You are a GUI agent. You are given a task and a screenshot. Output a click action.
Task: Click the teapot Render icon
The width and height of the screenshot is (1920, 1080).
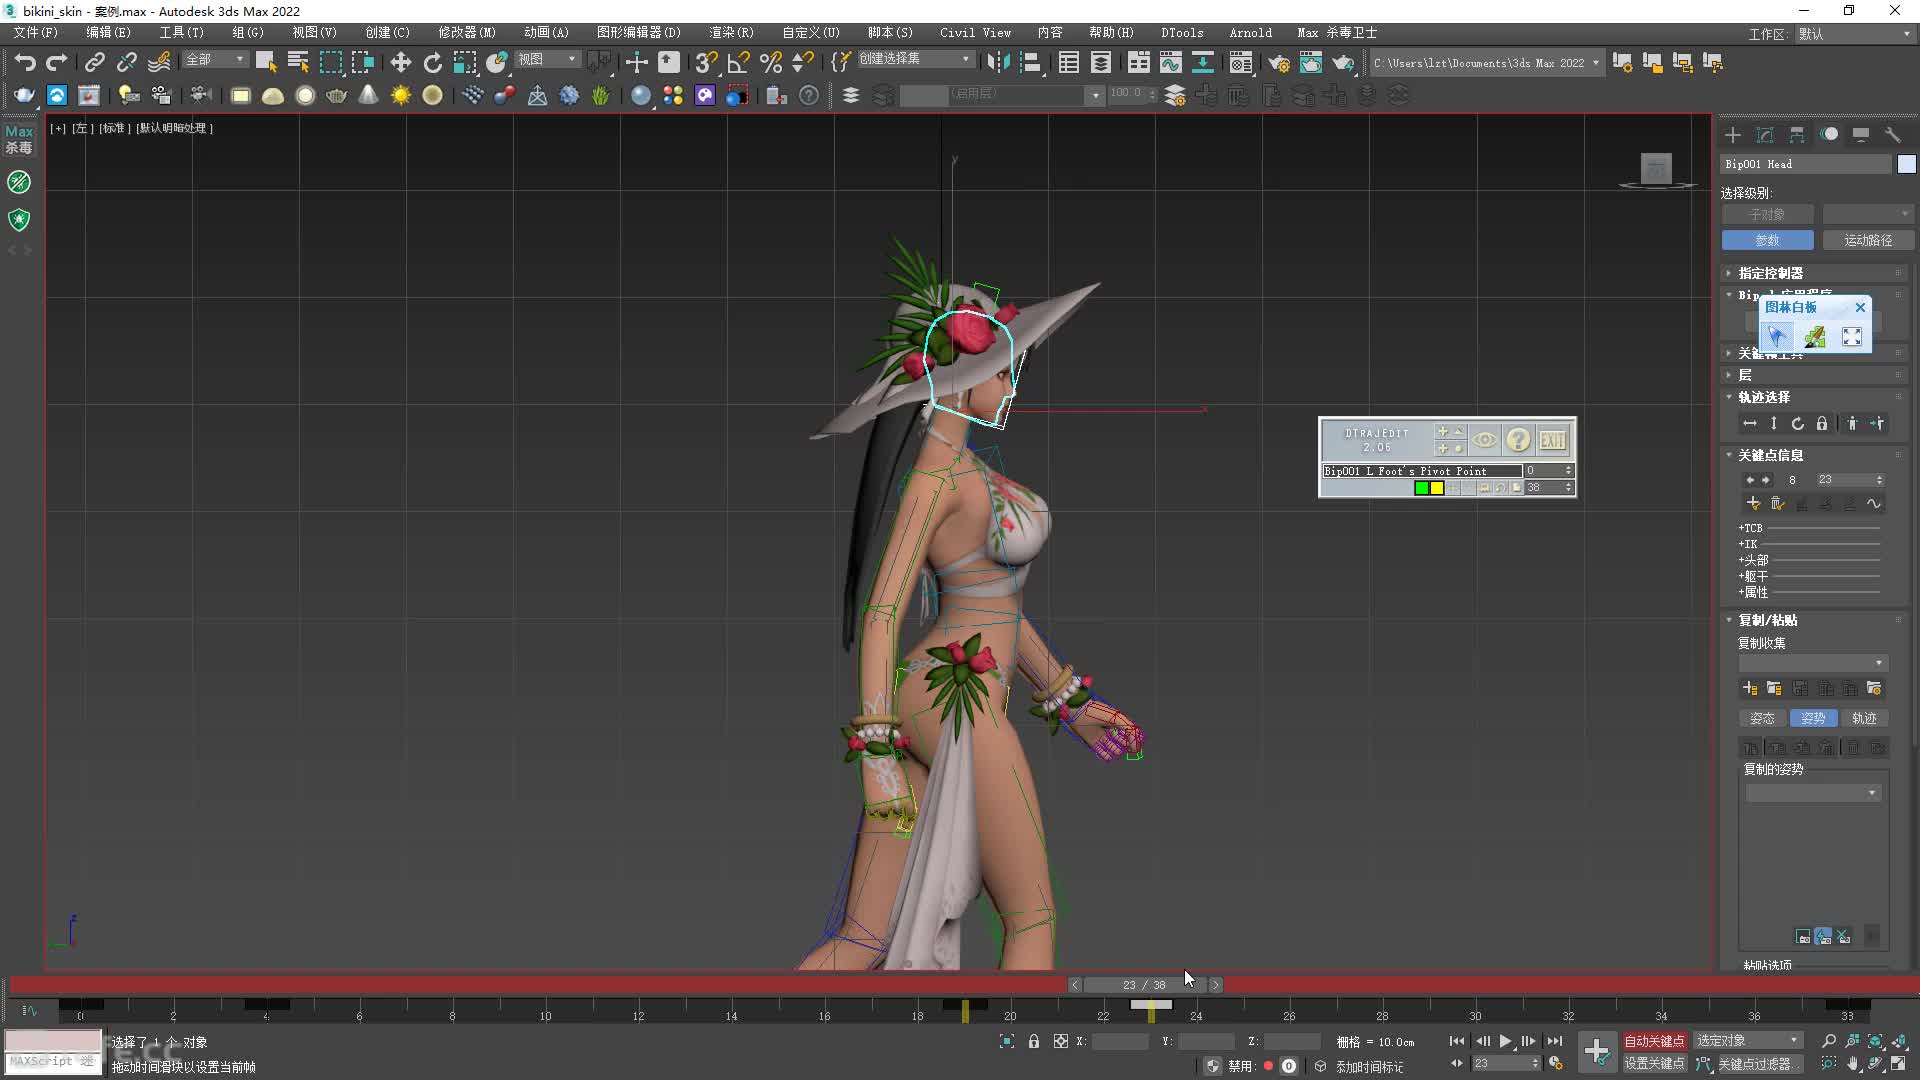pyautogui.click(x=1343, y=63)
